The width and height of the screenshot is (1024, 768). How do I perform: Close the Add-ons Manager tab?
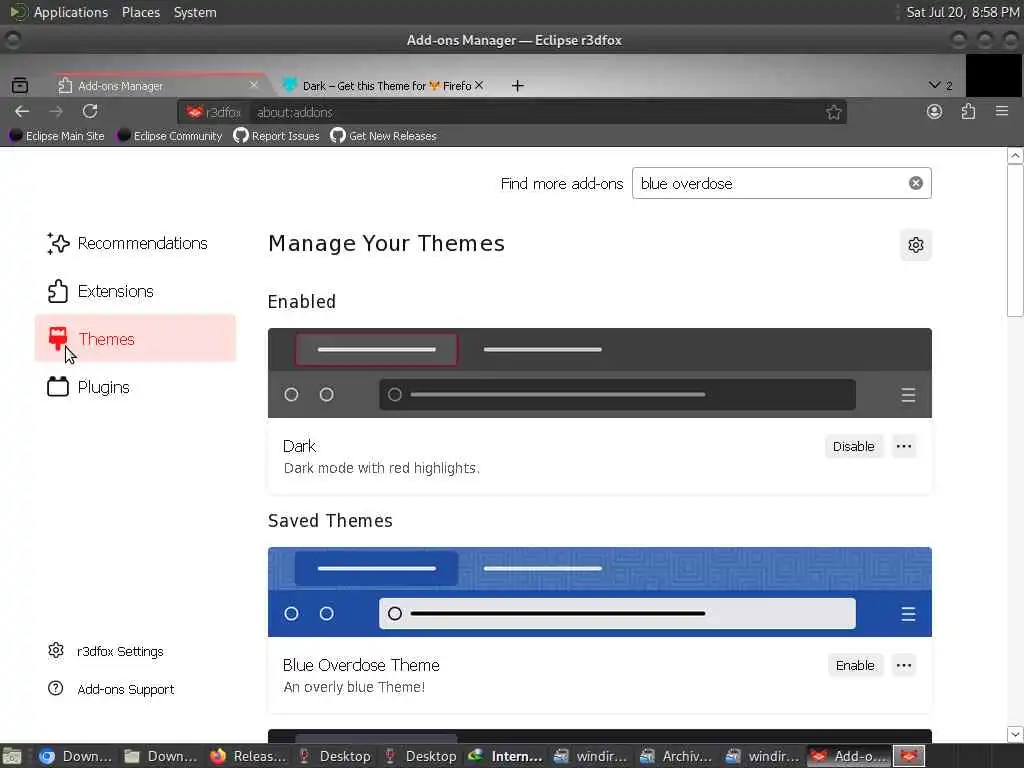click(253, 86)
